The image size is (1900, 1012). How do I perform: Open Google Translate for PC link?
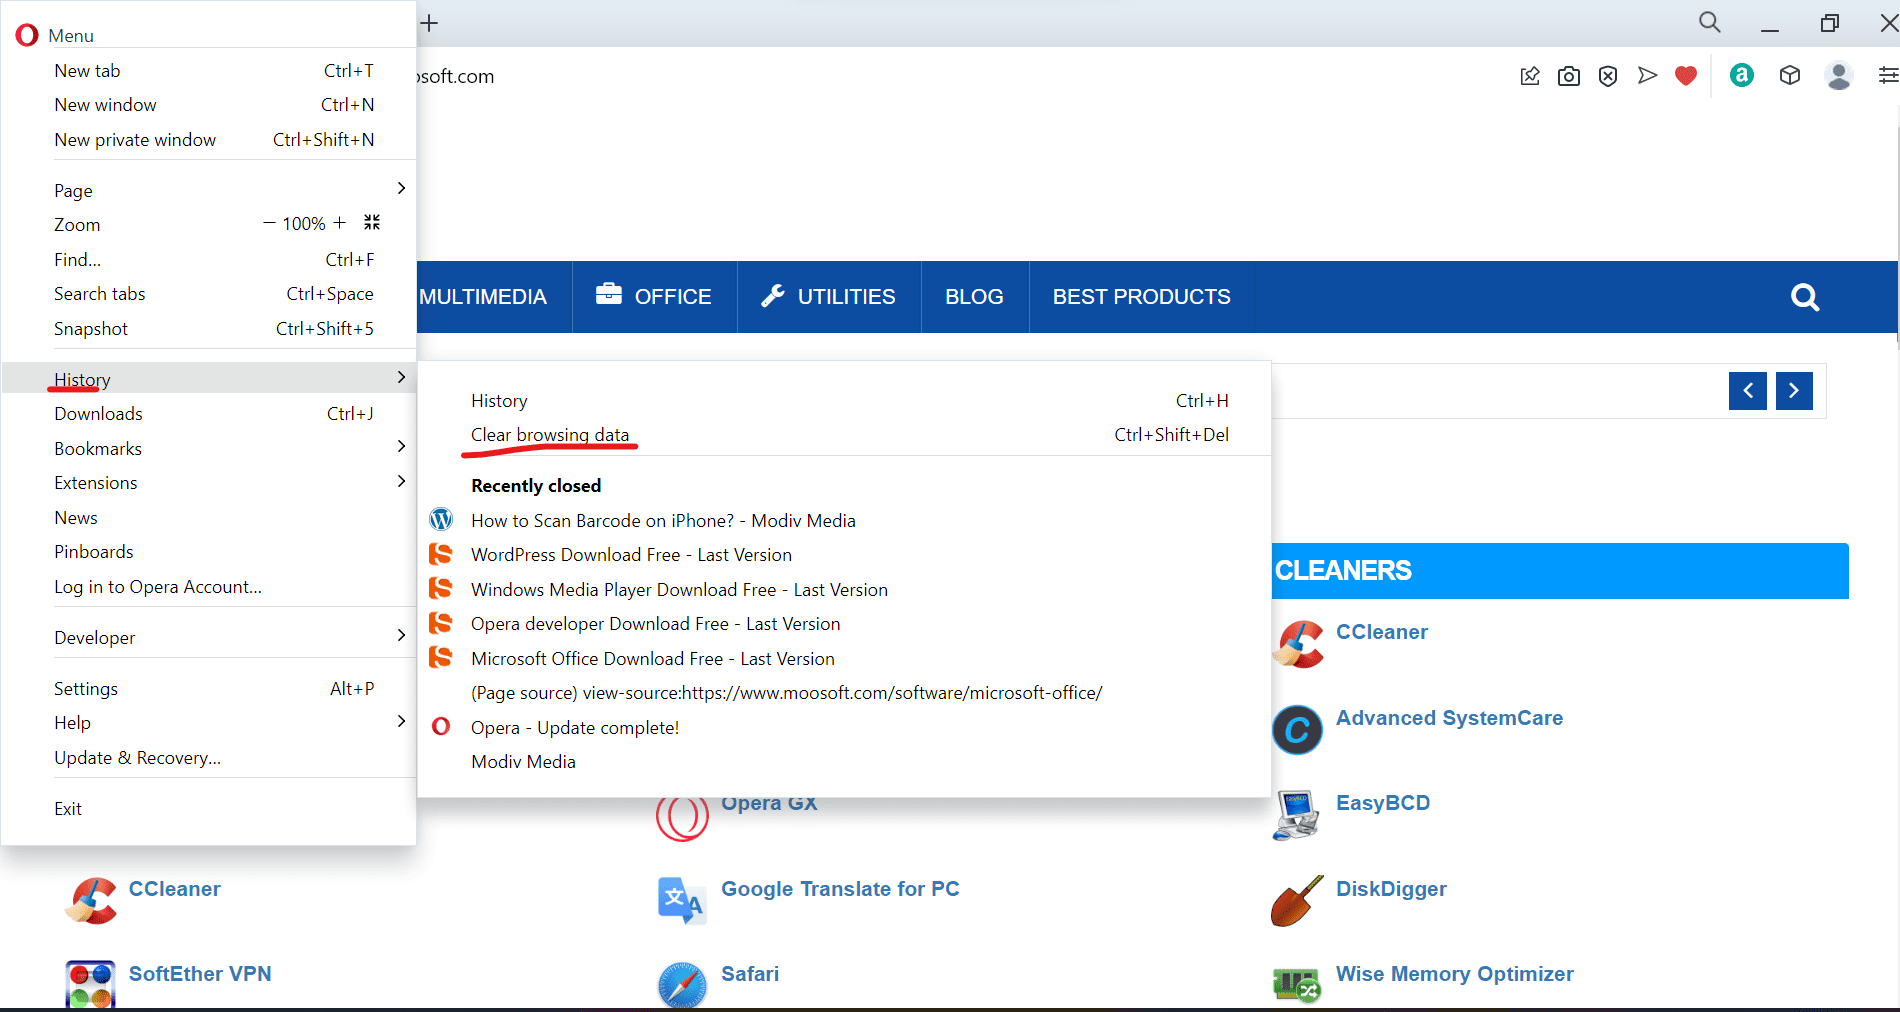(x=840, y=889)
